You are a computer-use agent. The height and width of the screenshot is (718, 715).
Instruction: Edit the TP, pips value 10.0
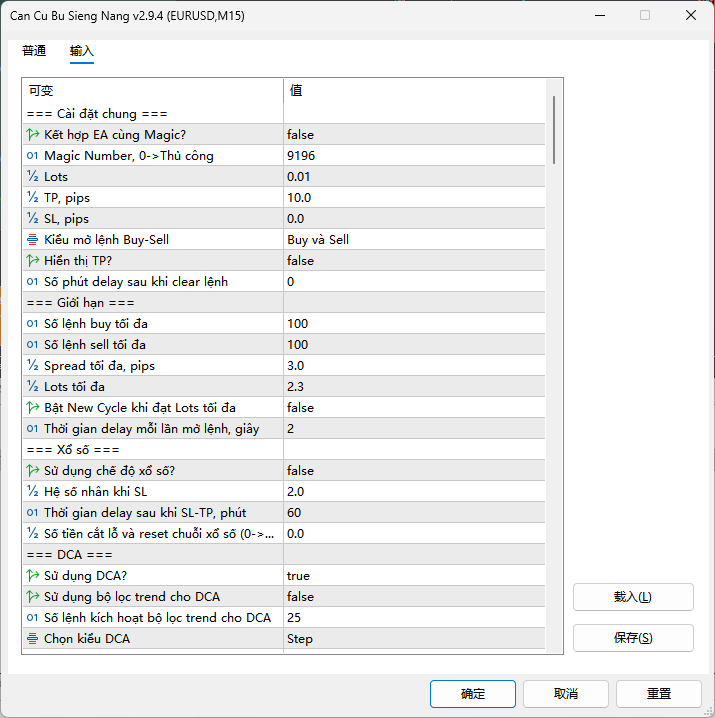pyautogui.click(x=414, y=198)
